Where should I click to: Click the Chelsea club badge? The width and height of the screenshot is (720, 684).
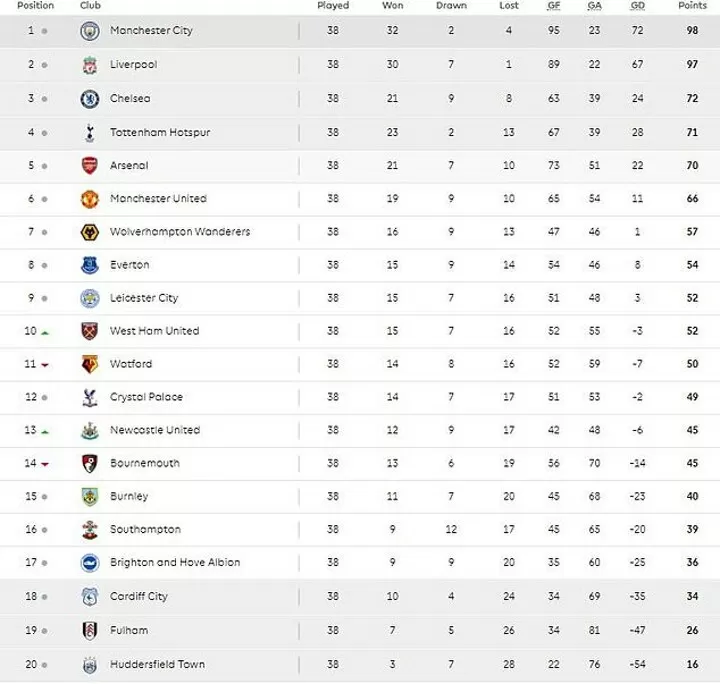click(x=90, y=99)
